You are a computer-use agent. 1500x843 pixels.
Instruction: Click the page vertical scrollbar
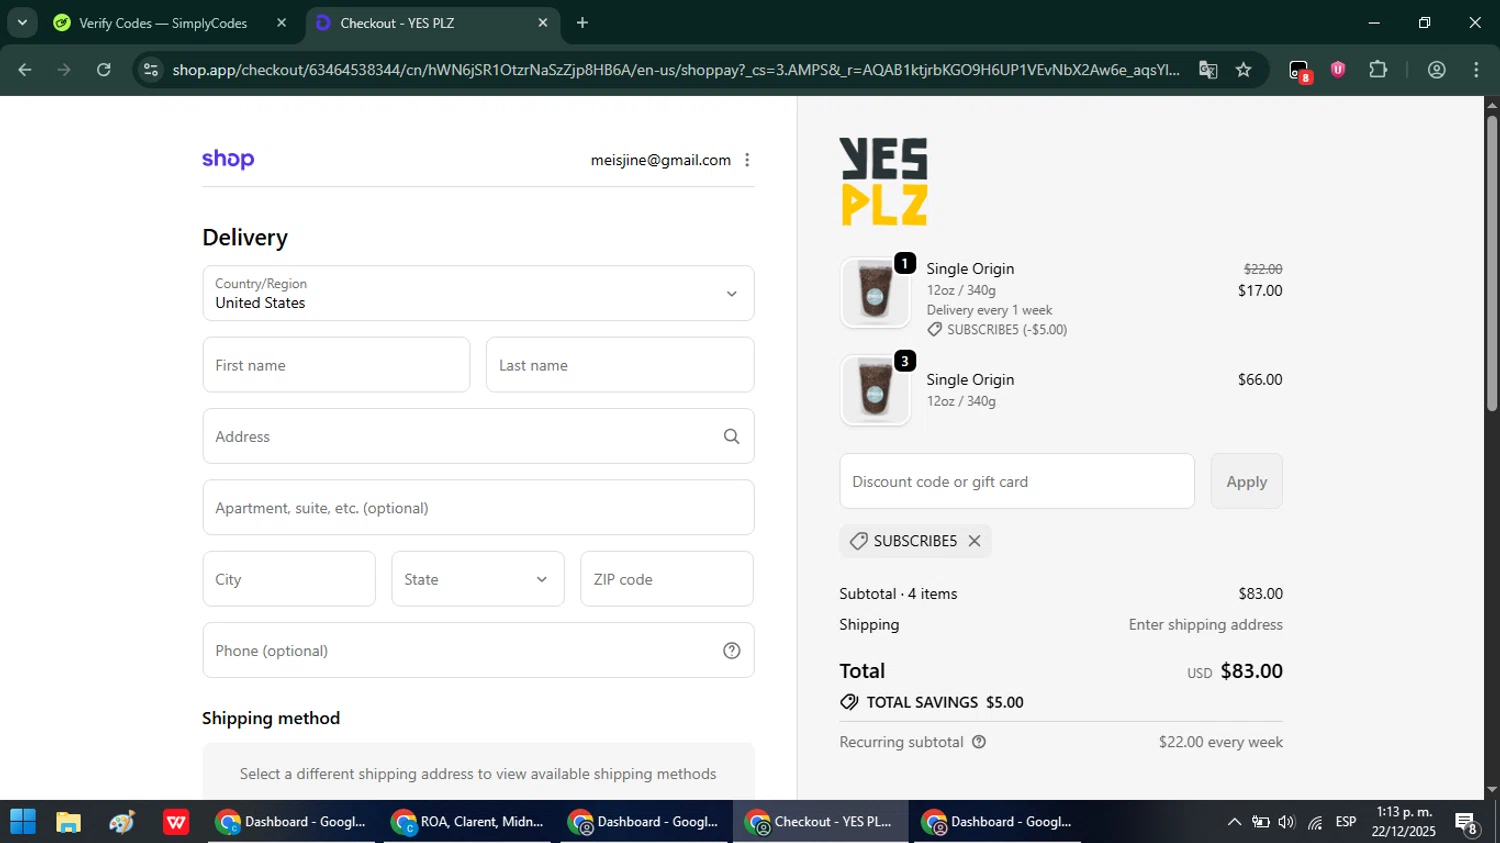coord(1492,264)
